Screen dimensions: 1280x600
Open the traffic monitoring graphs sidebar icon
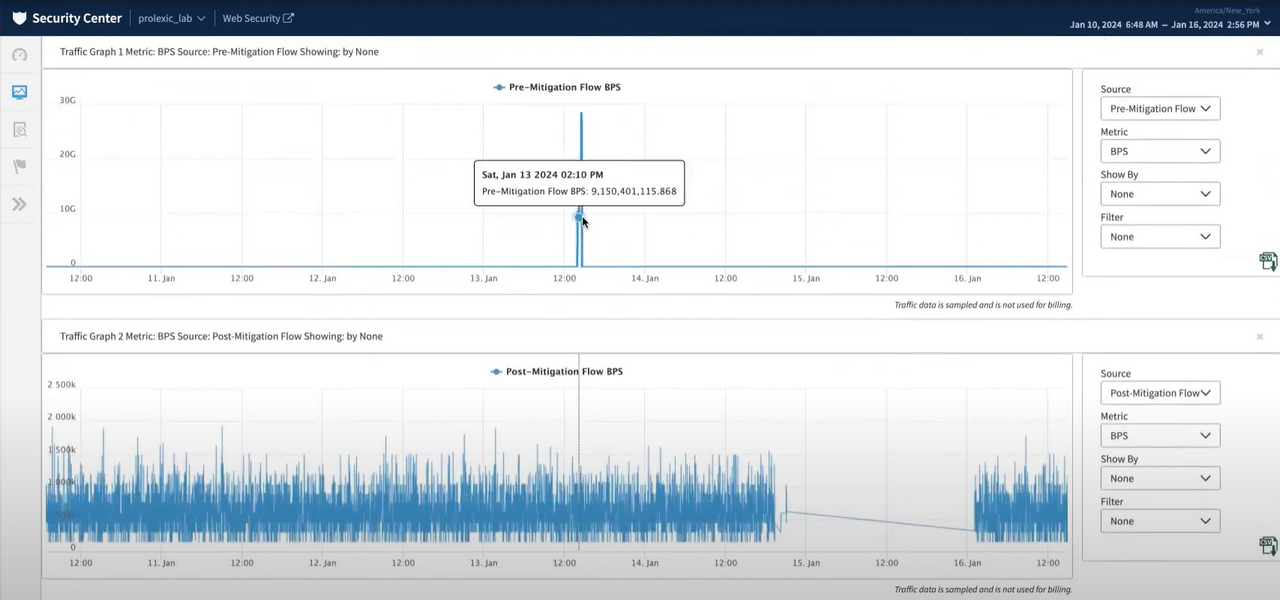tap(19, 92)
